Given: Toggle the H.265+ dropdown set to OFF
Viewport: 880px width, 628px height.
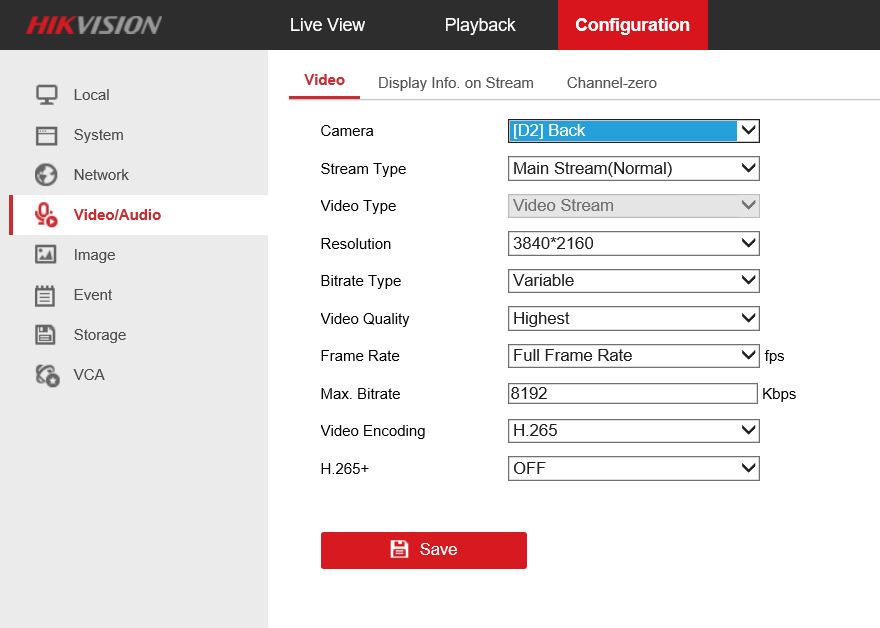Looking at the screenshot, I should (x=633, y=468).
